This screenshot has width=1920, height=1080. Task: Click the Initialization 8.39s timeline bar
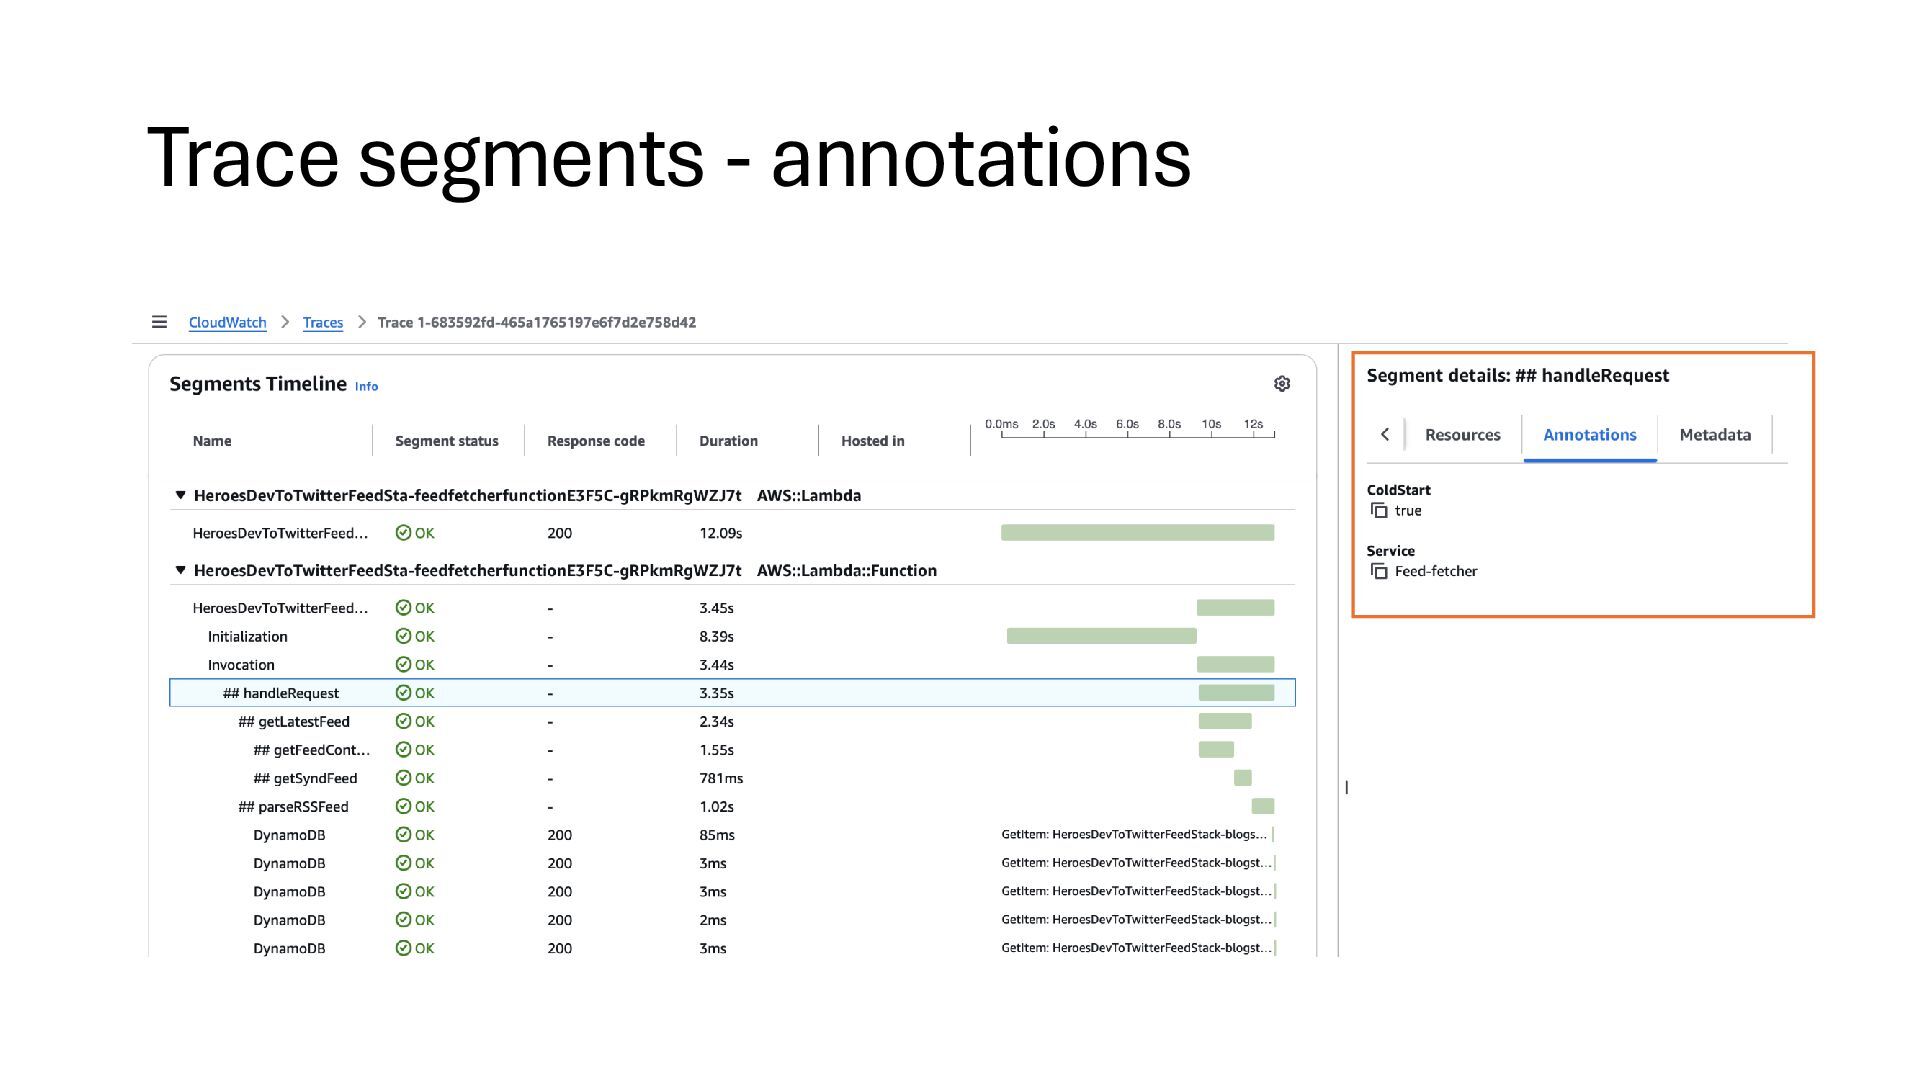point(1101,636)
